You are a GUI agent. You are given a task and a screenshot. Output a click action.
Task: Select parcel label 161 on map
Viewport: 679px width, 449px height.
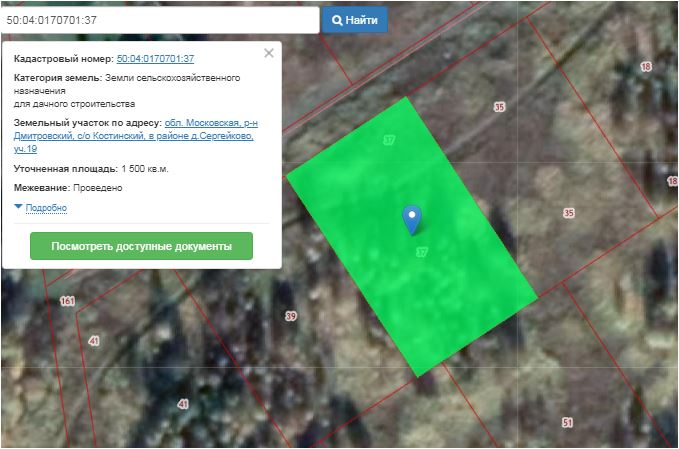click(67, 301)
